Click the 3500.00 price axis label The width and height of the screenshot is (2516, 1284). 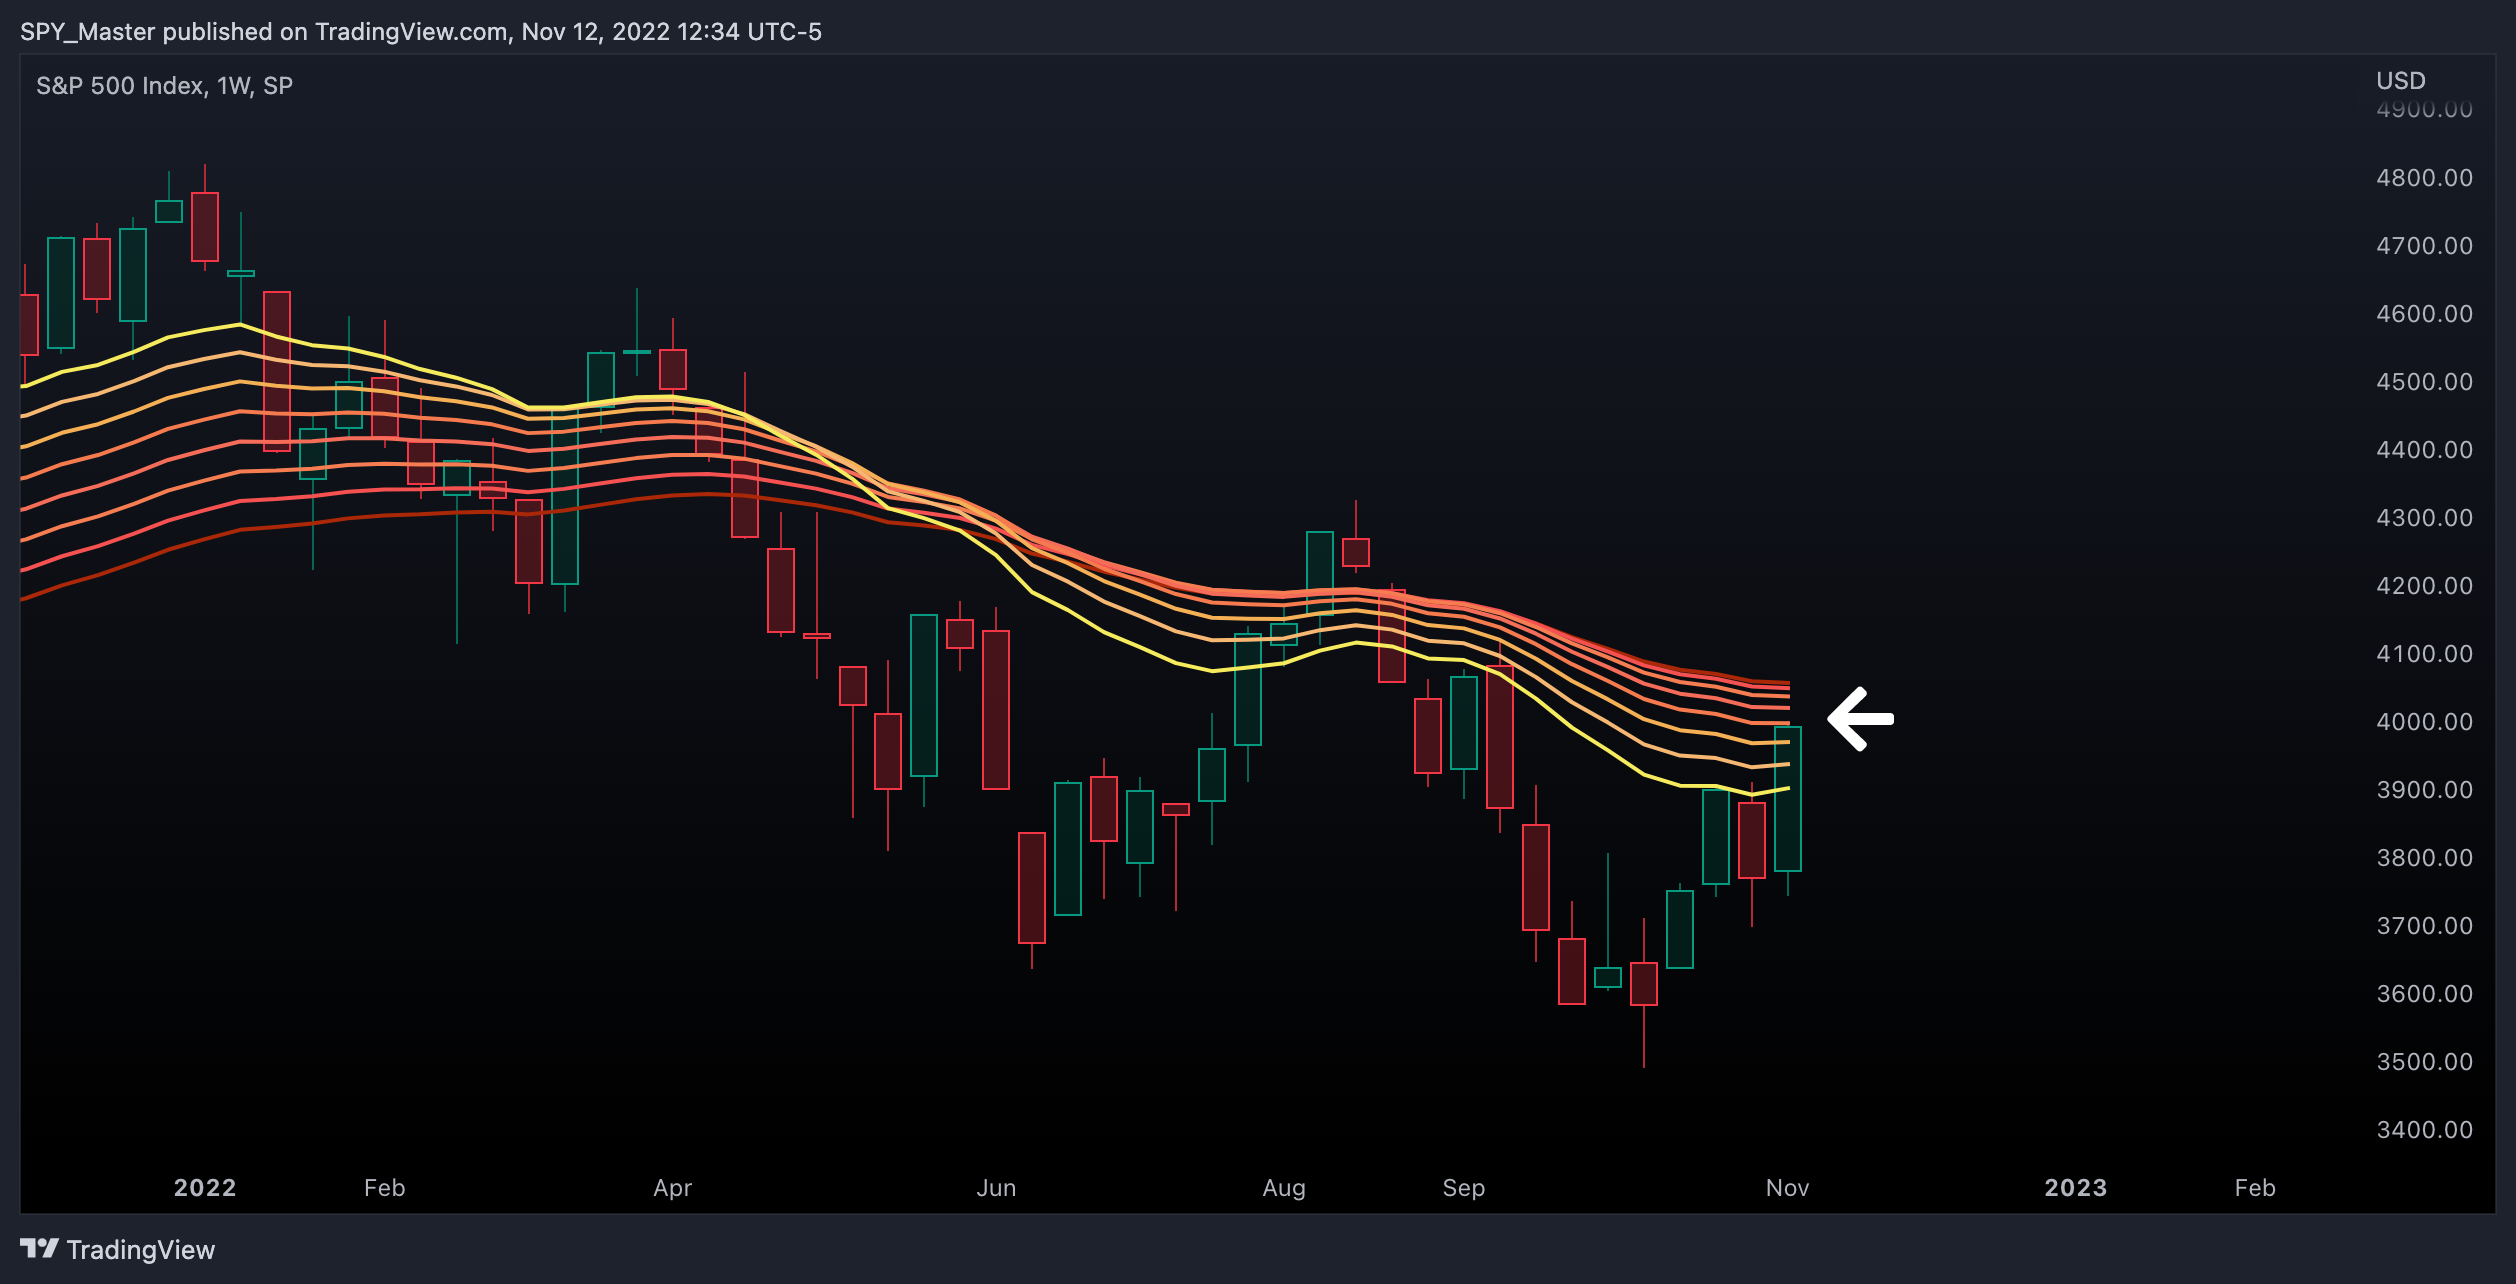(x=2424, y=1062)
